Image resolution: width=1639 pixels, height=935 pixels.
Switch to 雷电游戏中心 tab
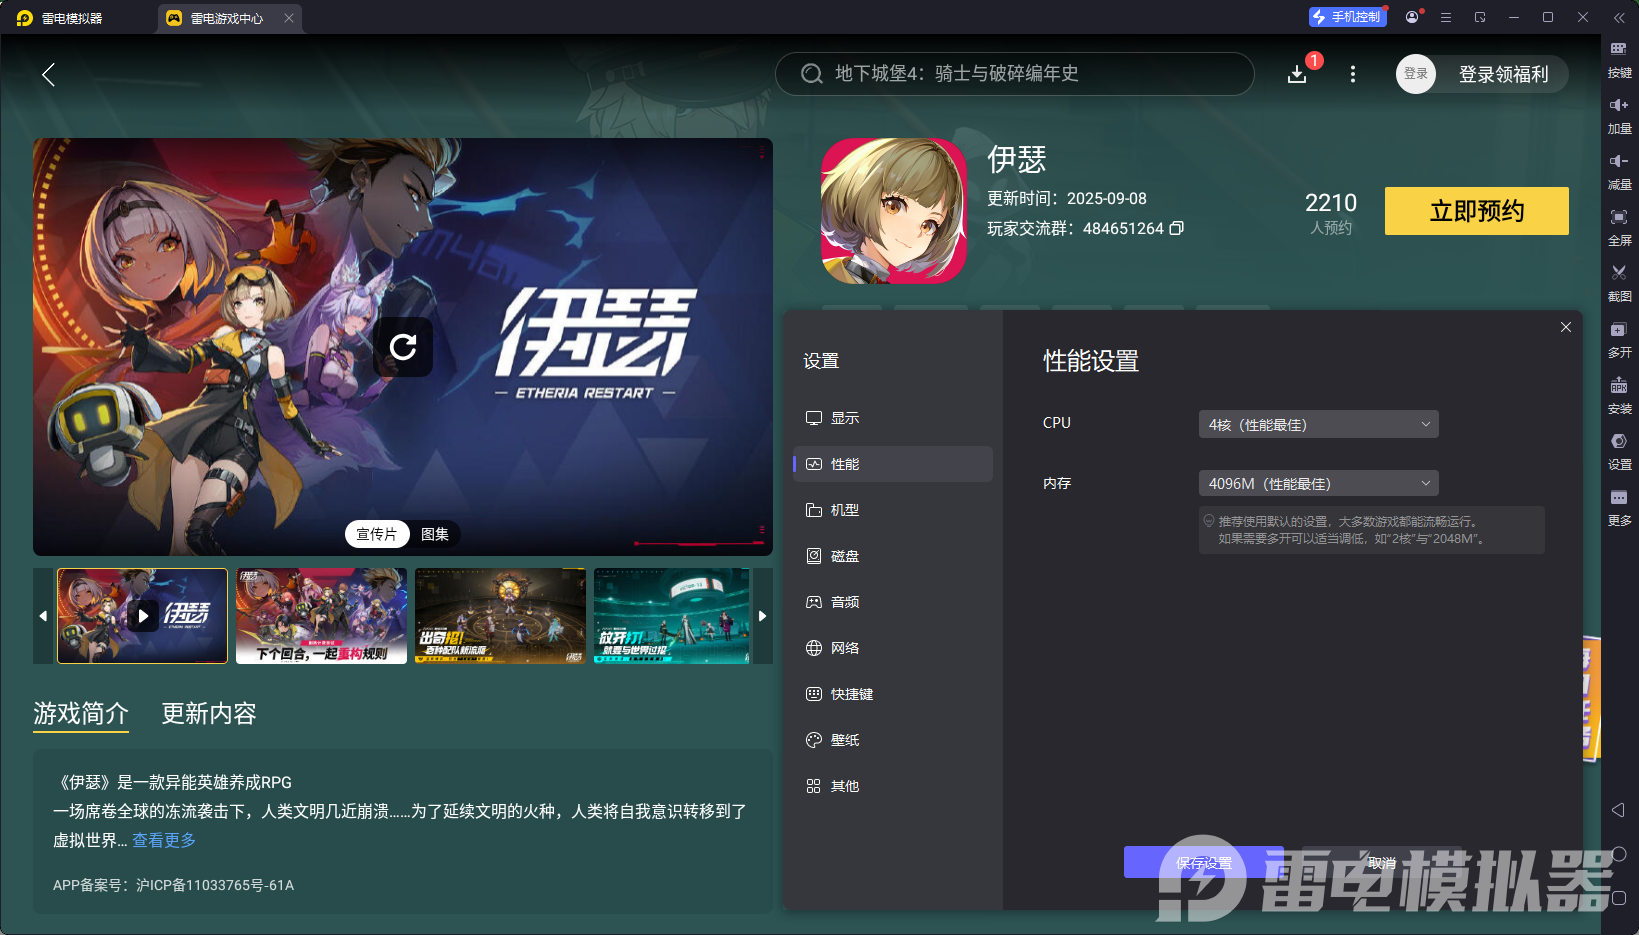coord(228,18)
